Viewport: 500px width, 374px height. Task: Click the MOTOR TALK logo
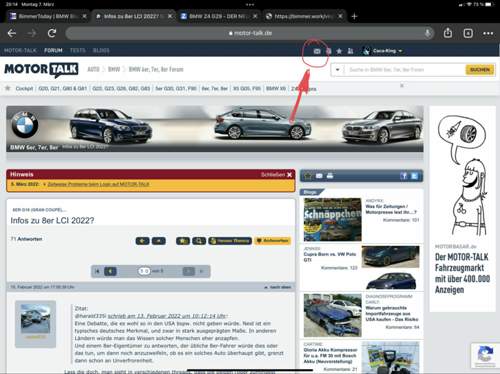41,70
